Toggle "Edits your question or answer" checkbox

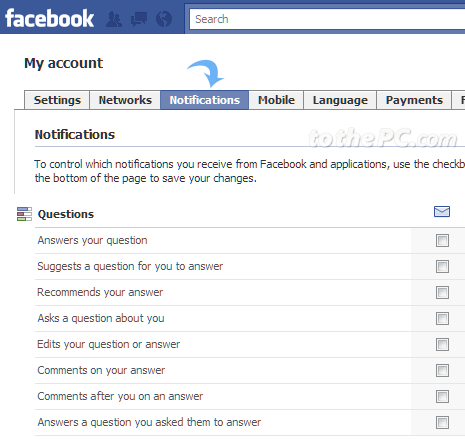click(442, 344)
